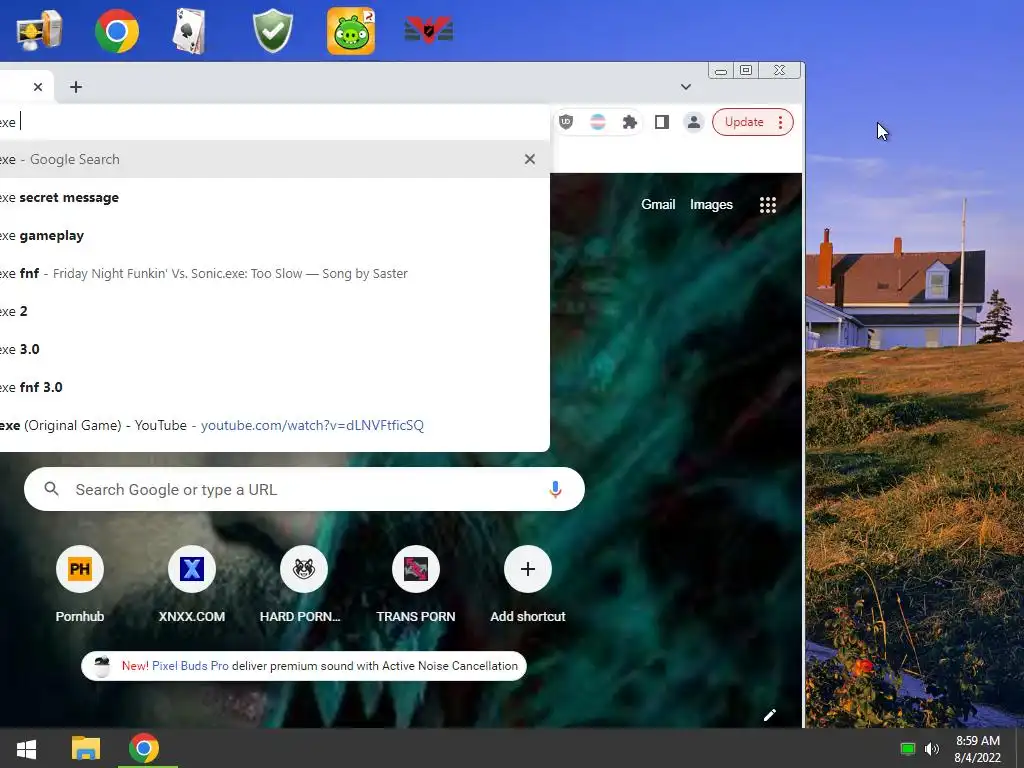The image size is (1024, 768).
Task: Open the Chrome desktop shortcut
Action: tap(117, 31)
